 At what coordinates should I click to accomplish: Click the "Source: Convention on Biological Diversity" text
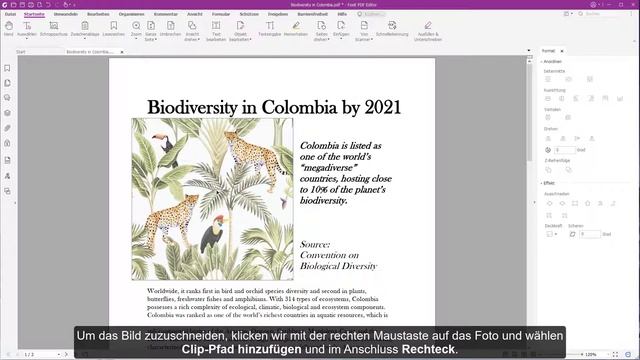click(x=338, y=255)
